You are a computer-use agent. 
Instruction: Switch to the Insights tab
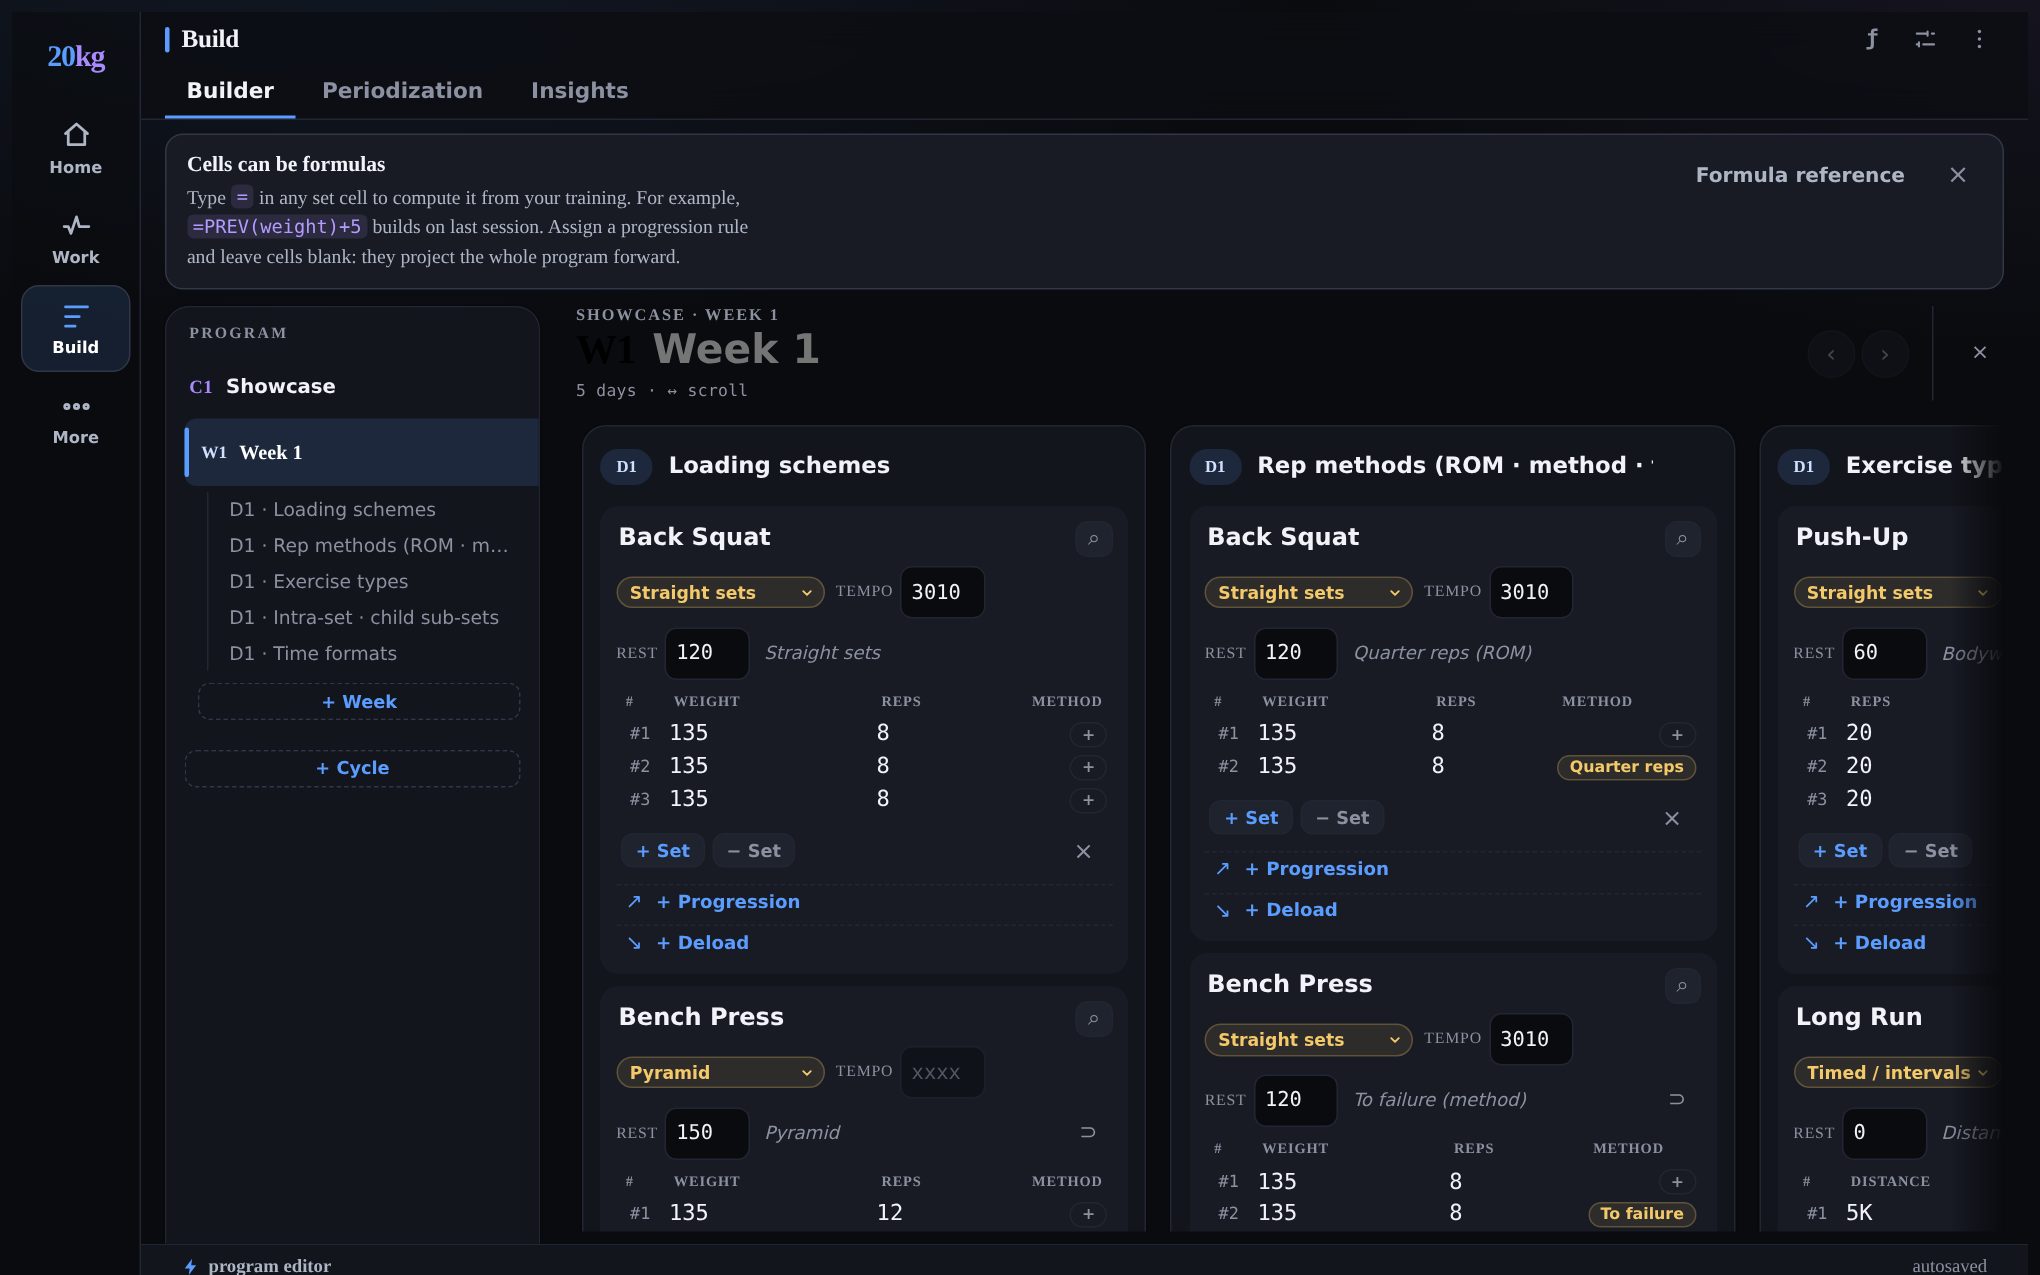(x=579, y=90)
